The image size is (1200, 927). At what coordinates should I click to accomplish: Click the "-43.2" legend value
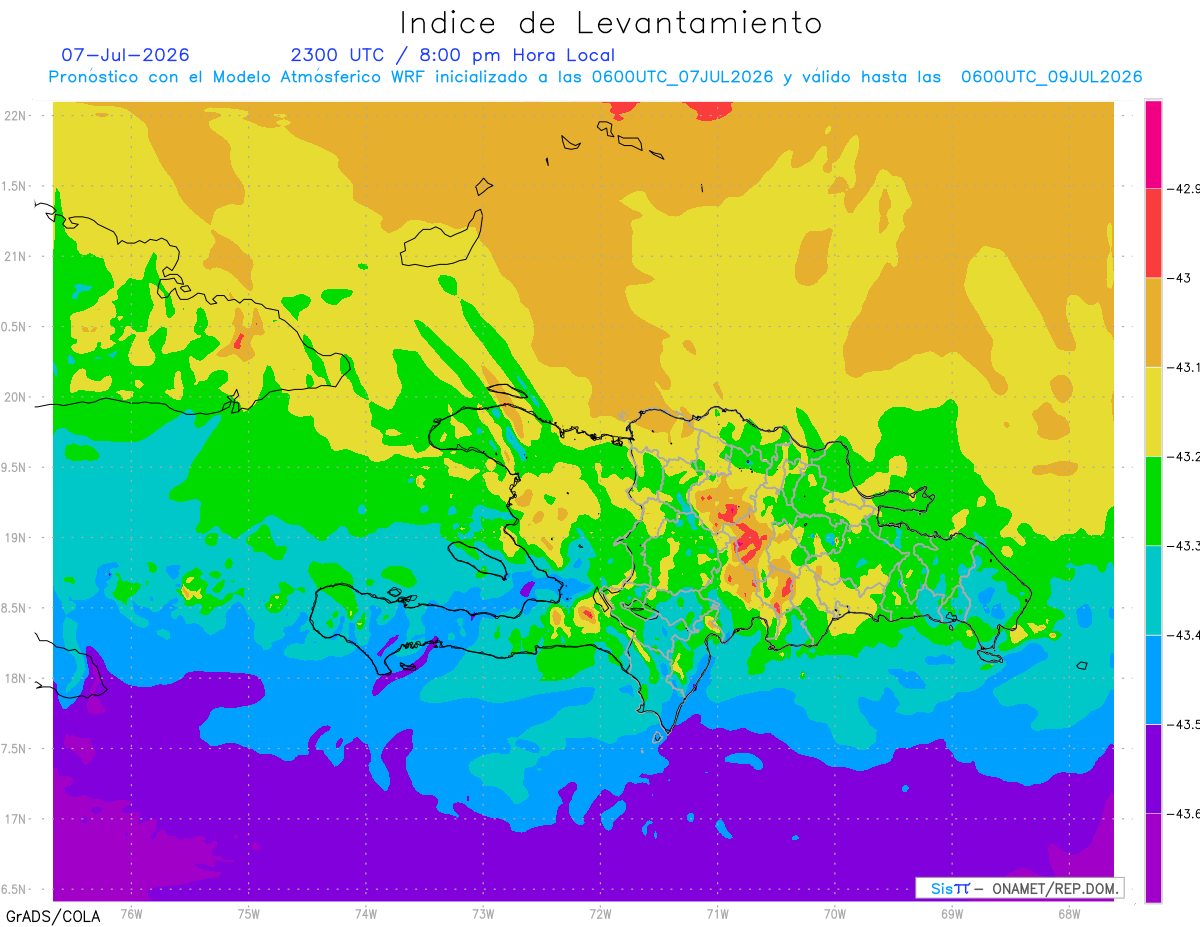click(1185, 456)
